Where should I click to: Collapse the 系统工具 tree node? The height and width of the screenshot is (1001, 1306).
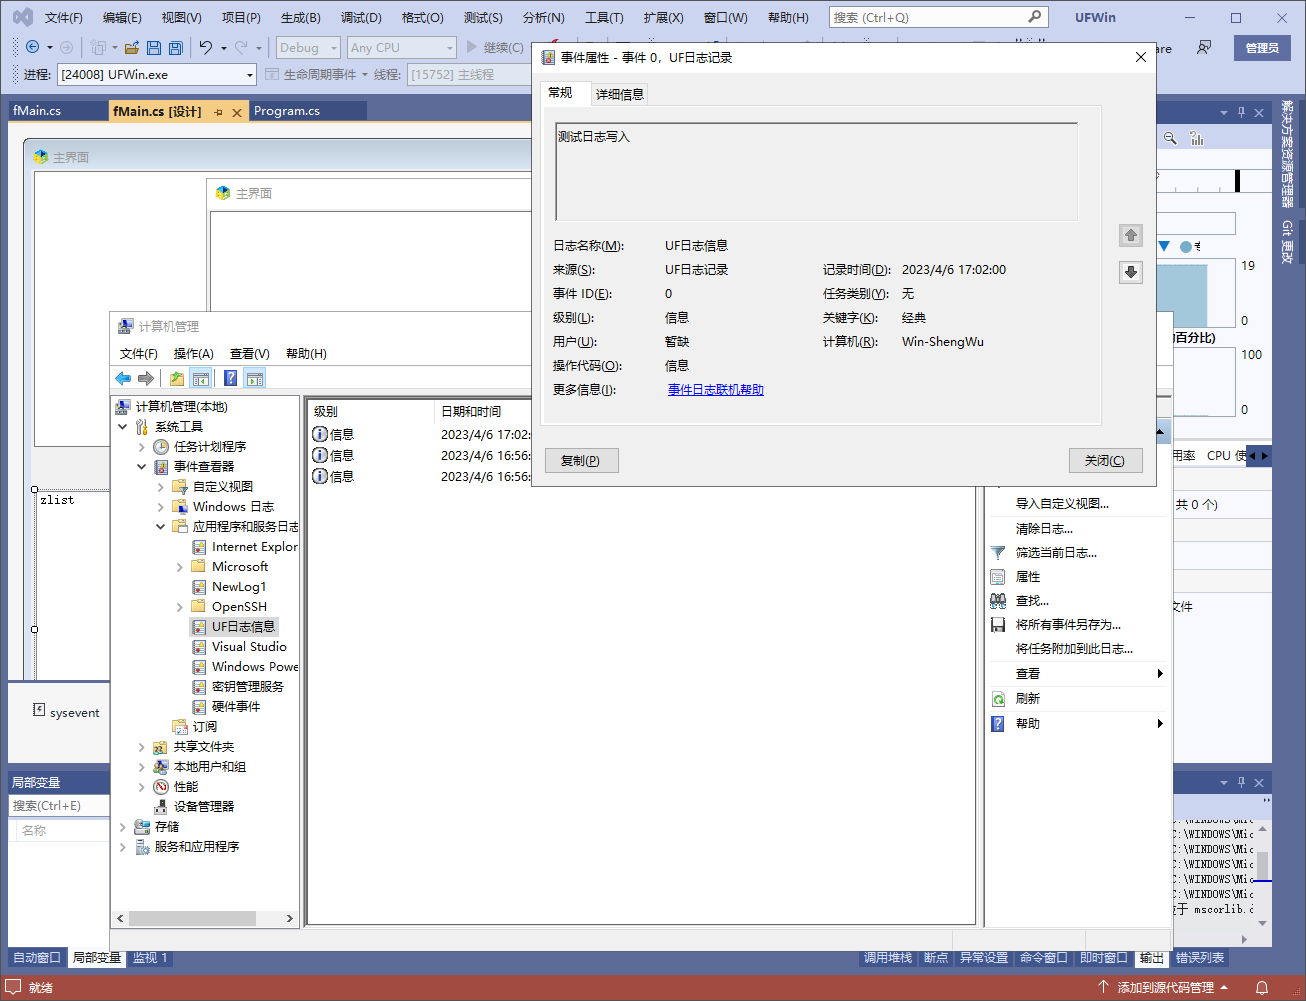click(x=123, y=427)
